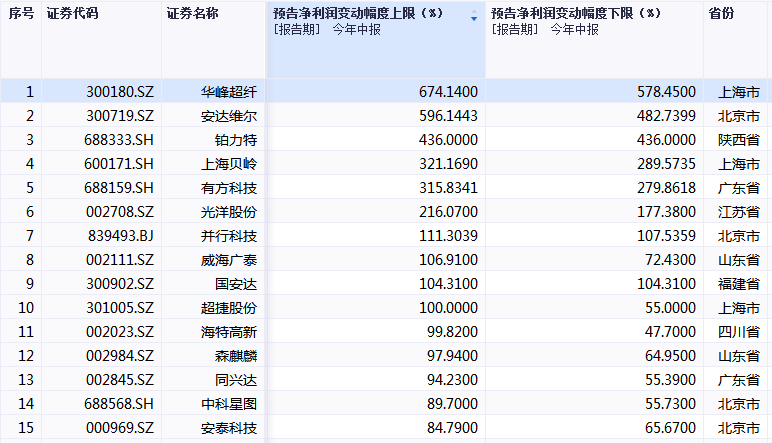
Task: Select stock name 威海广泰
Action: (x=229, y=259)
